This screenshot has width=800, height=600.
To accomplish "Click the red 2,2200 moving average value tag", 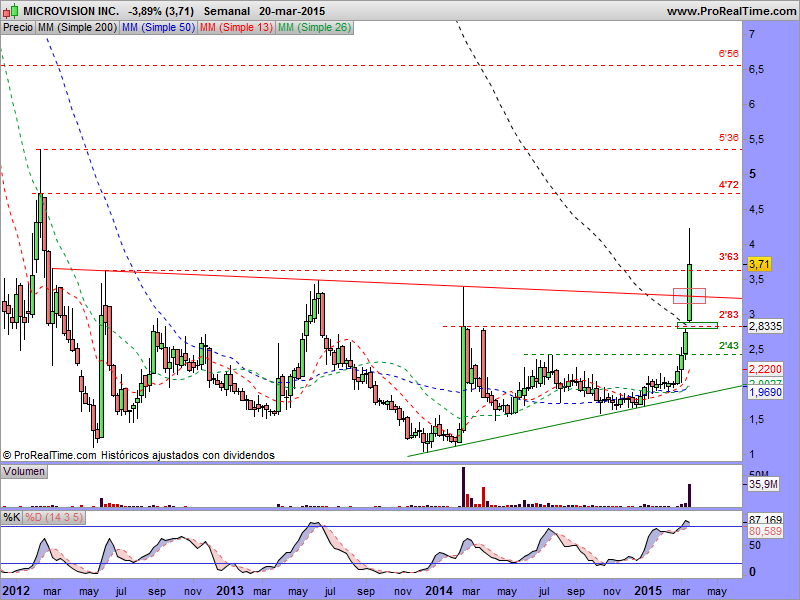I will click(765, 369).
